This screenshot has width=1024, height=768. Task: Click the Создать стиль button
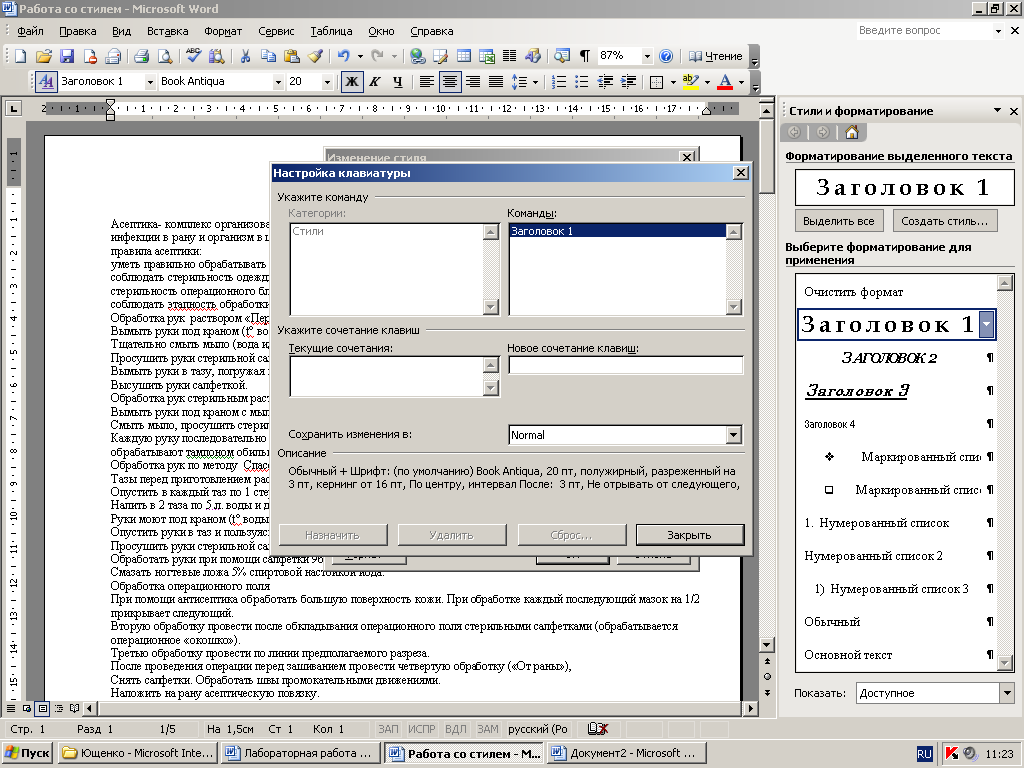pyautogui.click(x=944, y=221)
